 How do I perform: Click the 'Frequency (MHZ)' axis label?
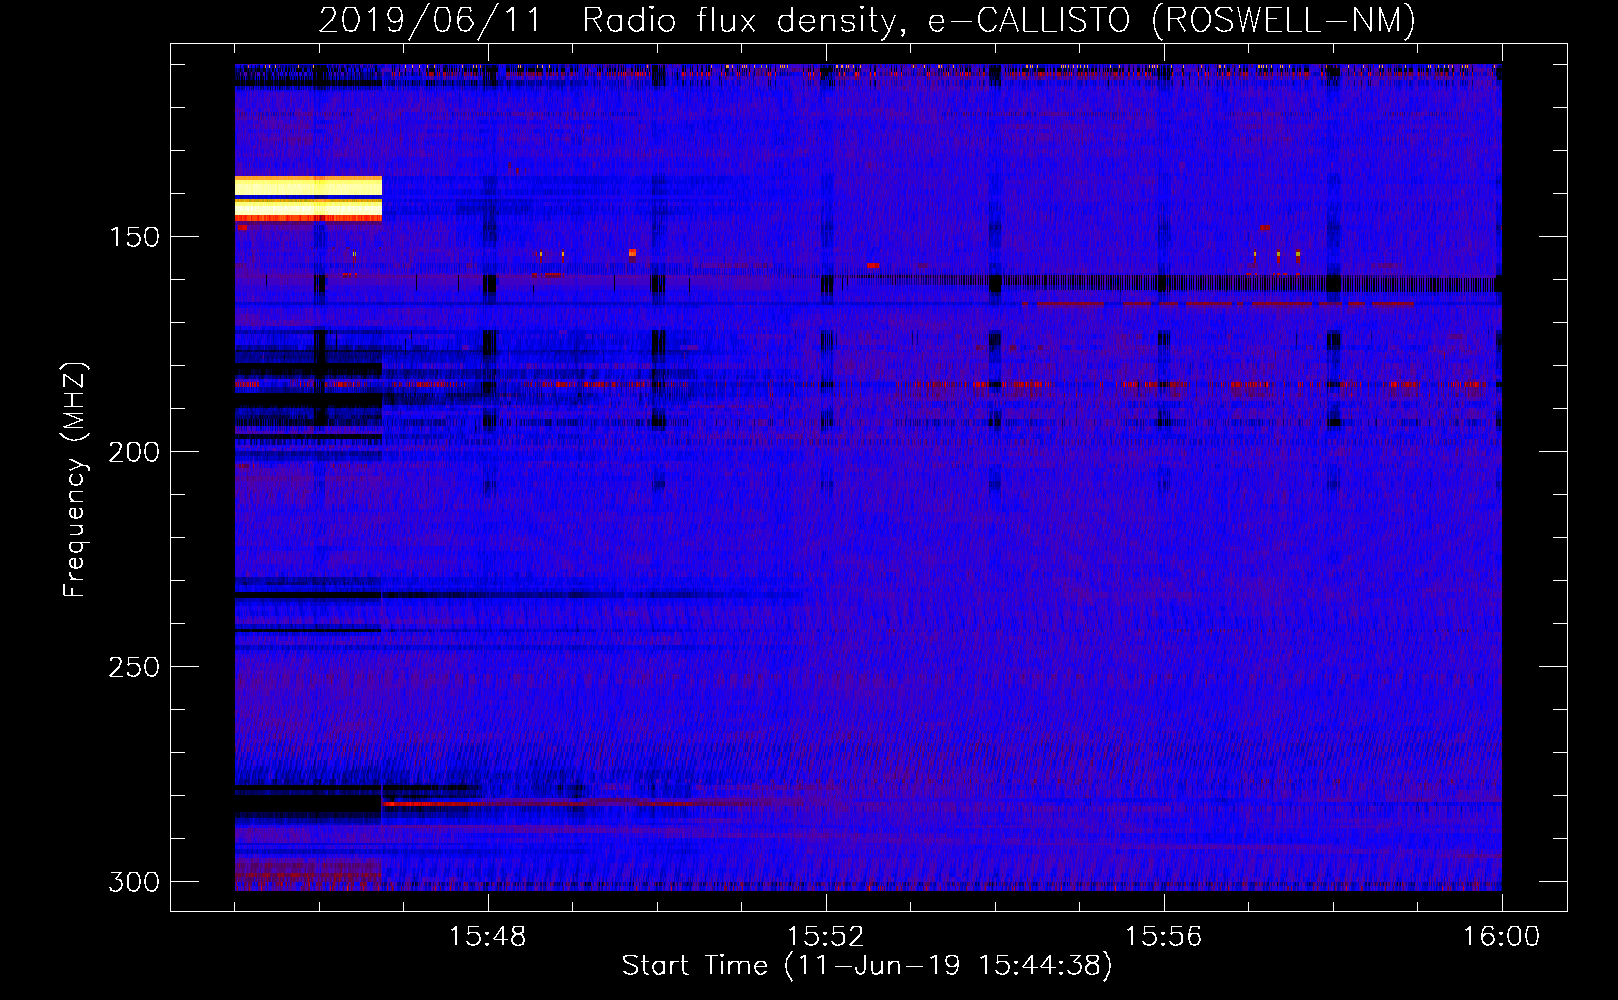click(x=75, y=480)
